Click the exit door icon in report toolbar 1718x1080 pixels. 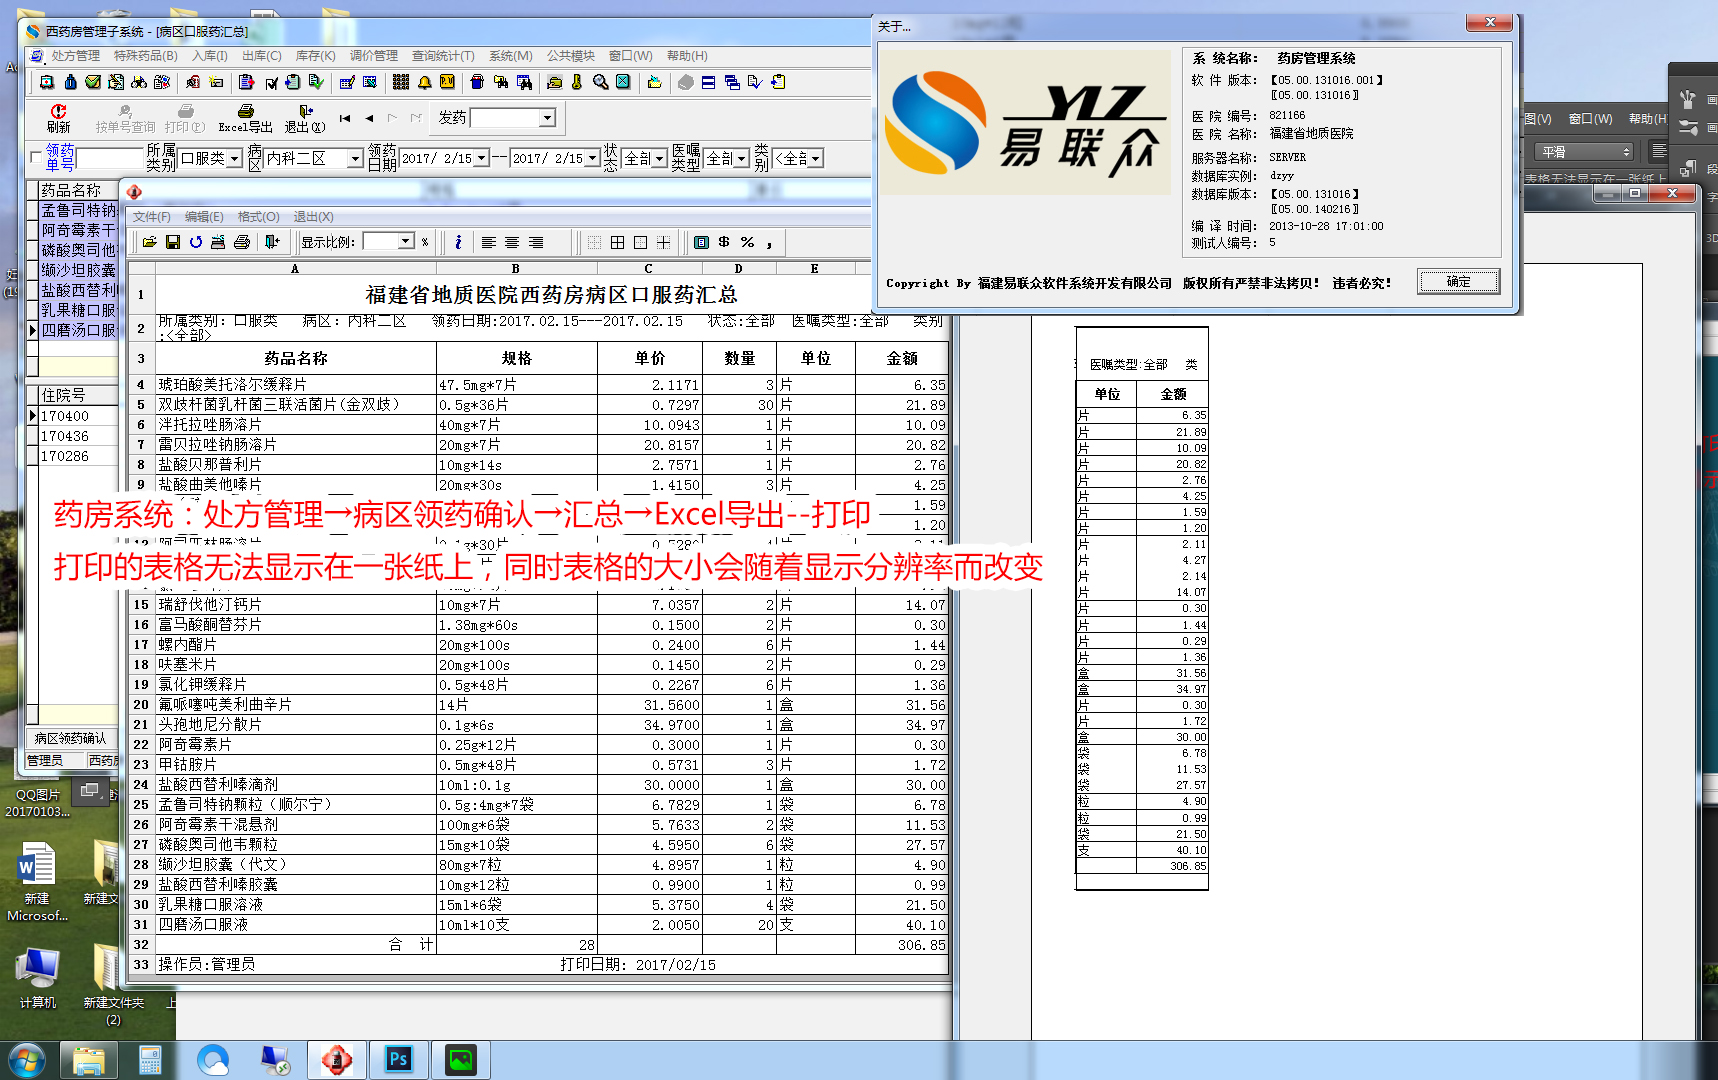point(272,242)
